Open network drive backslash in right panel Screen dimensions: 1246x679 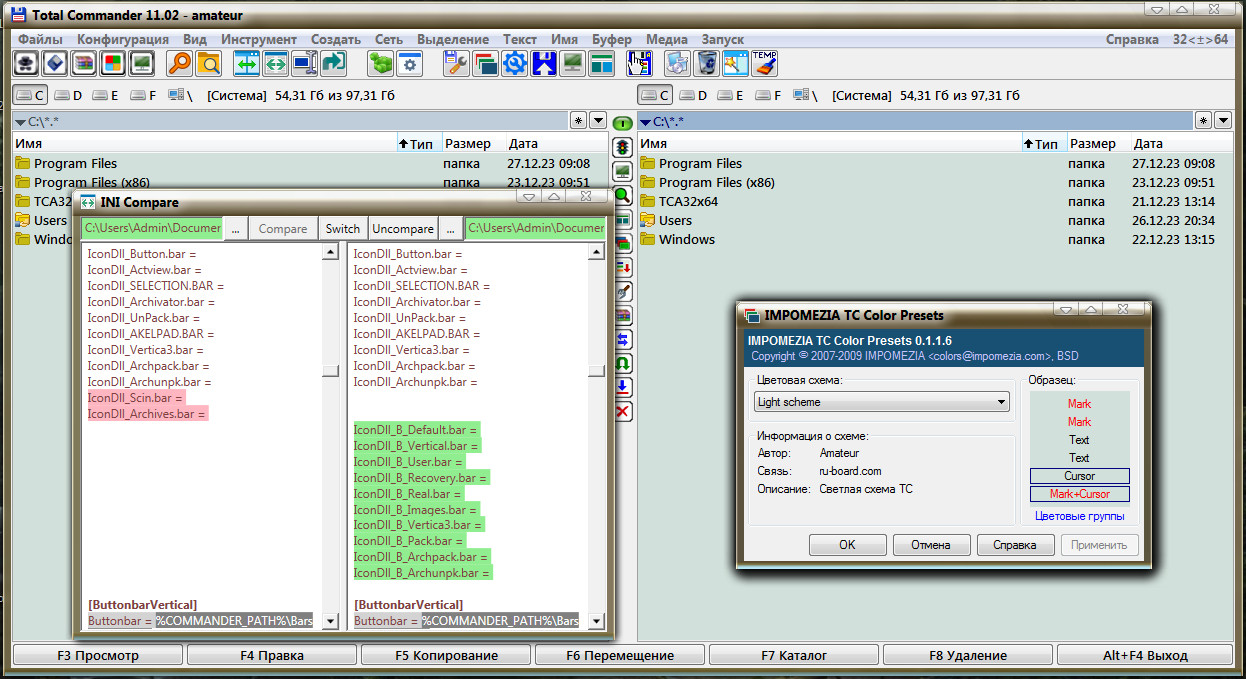[x=806, y=95]
